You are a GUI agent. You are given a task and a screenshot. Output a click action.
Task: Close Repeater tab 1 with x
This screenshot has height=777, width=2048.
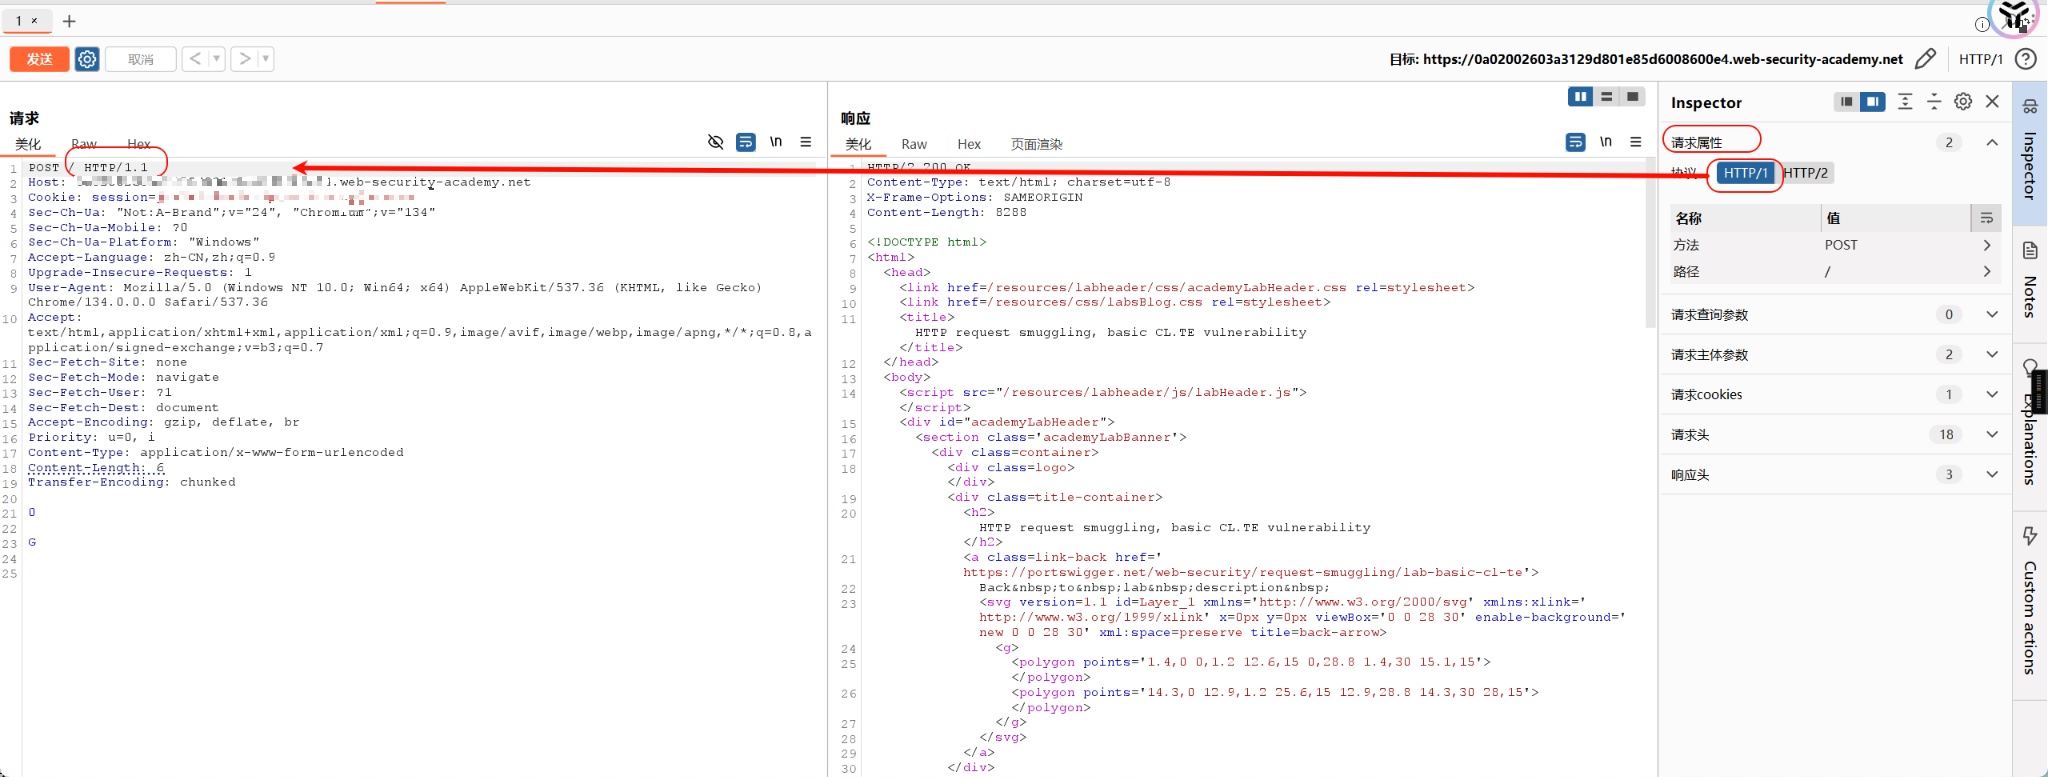pyautogui.click(x=34, y=20)
